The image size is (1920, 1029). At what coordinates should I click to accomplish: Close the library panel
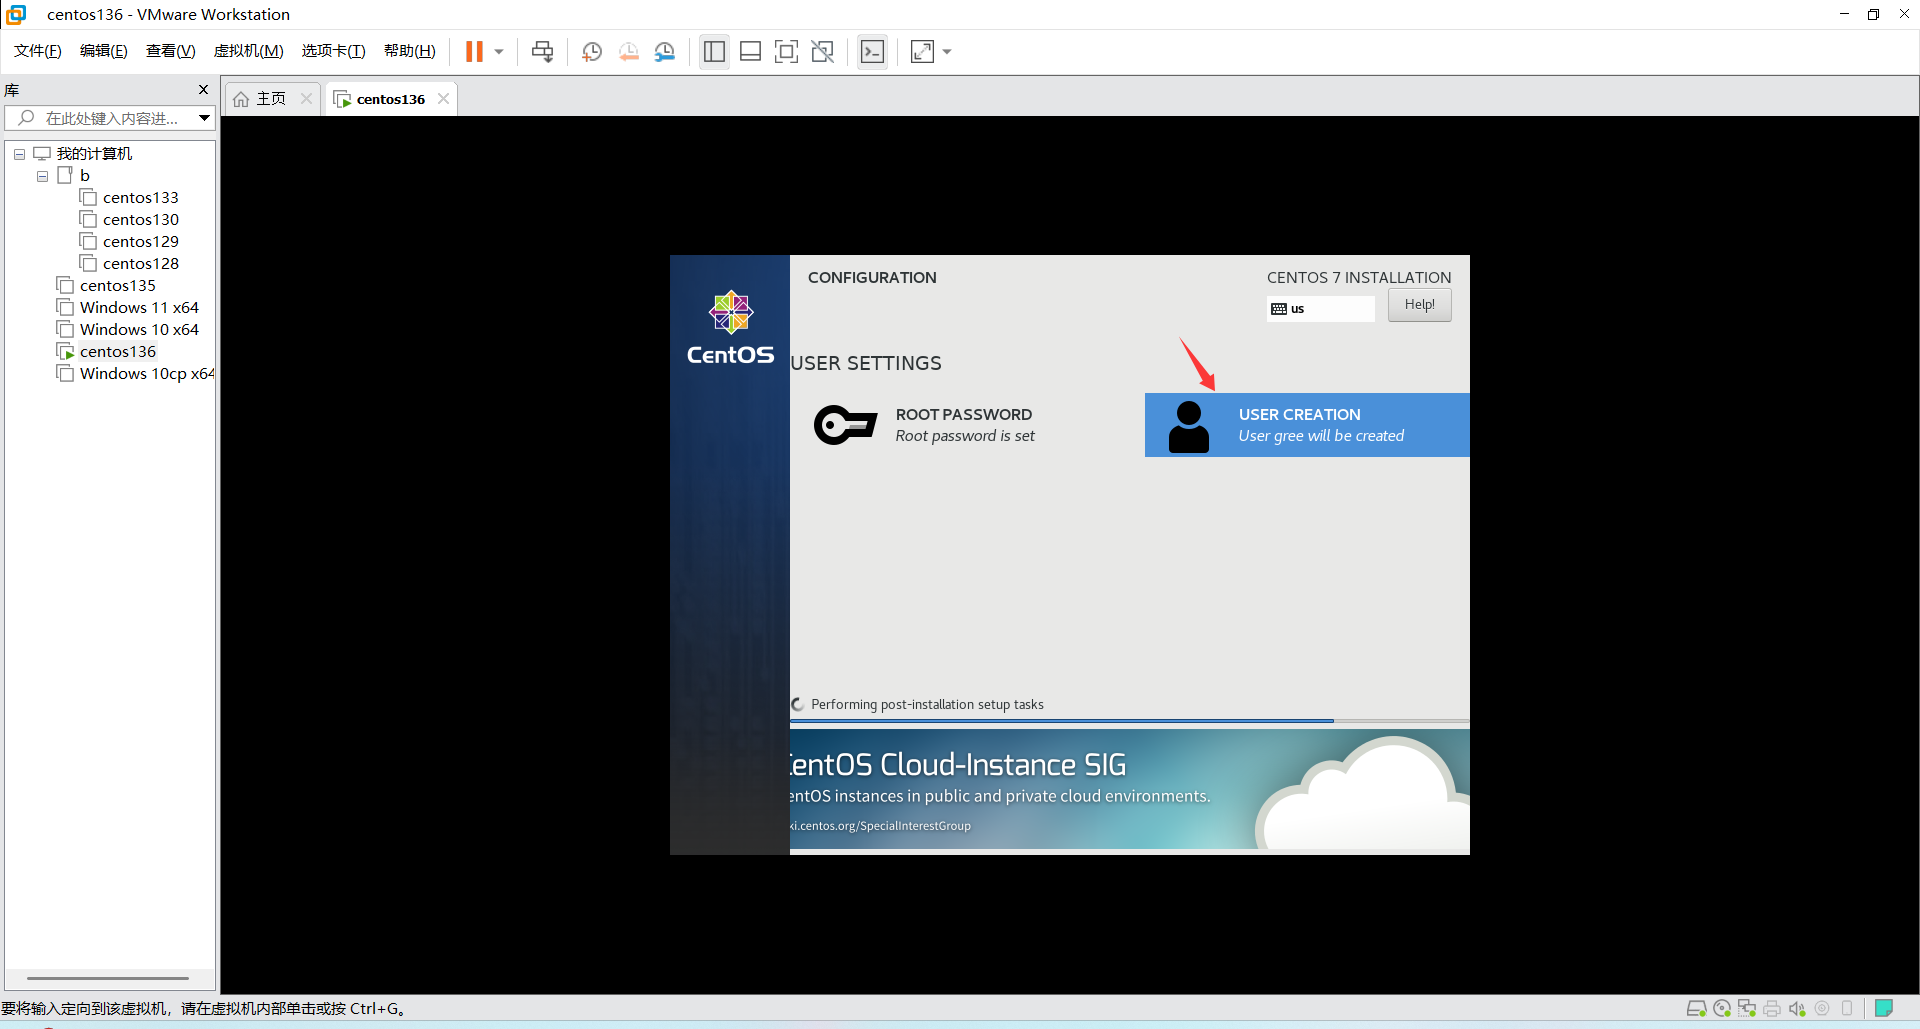click(204, 90)
